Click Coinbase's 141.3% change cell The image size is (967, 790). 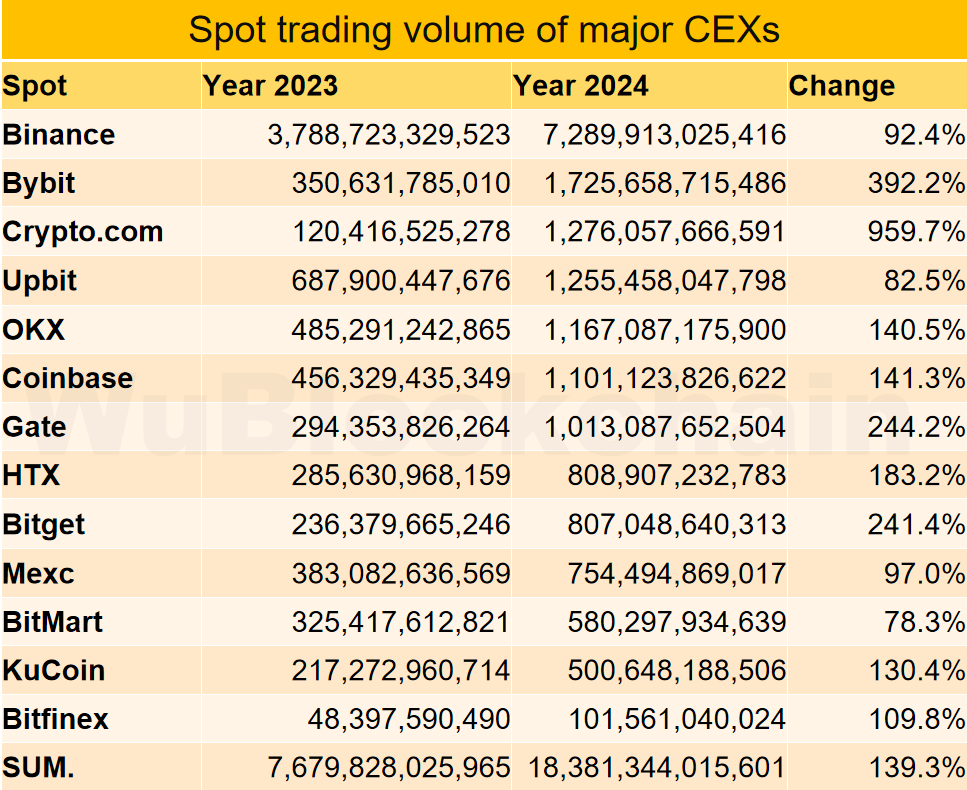tap(917, 379)
